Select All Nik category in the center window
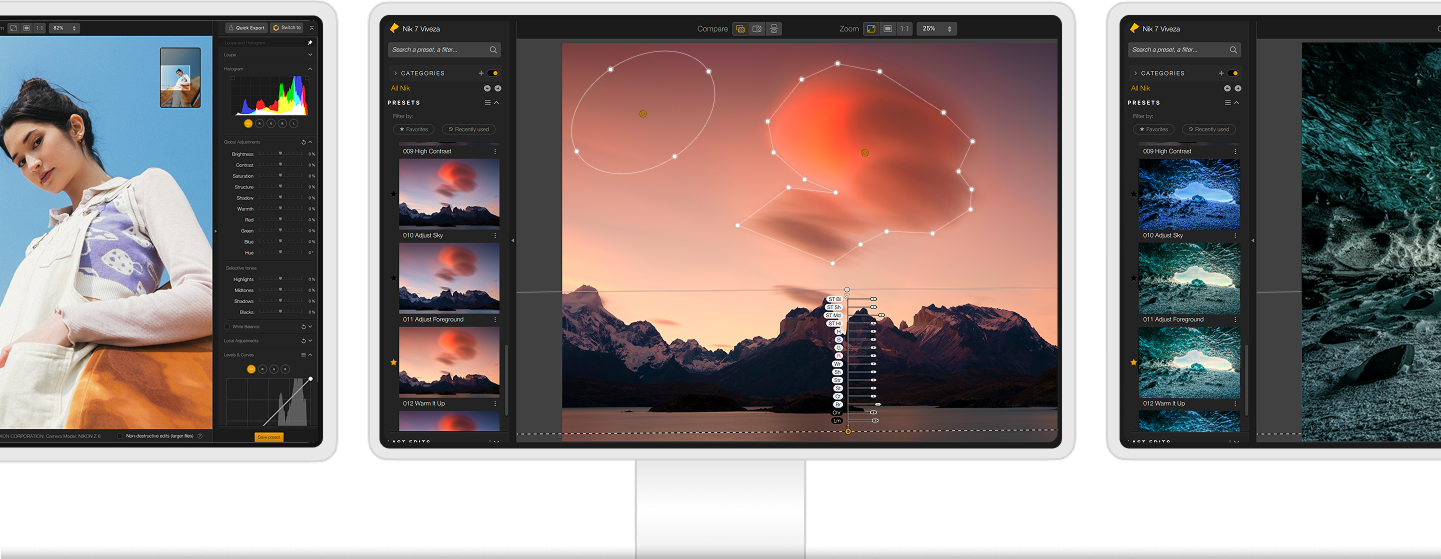The image size is (1441, 559). tap(400, 88)
